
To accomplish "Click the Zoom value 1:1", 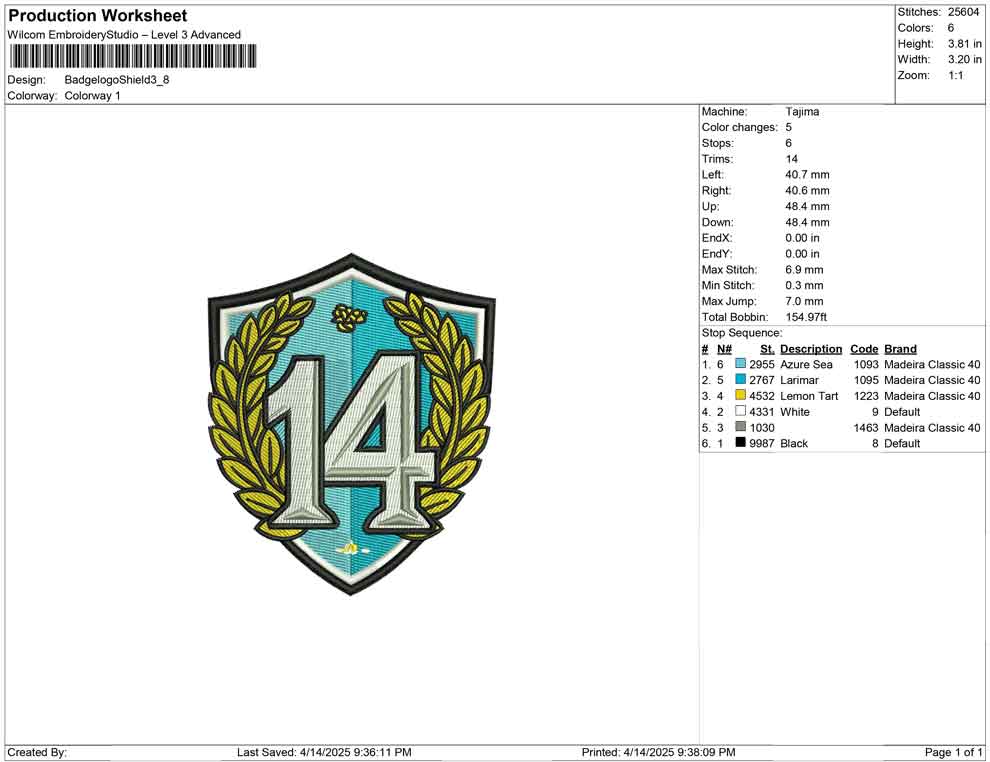I will [x=955, y=75].
